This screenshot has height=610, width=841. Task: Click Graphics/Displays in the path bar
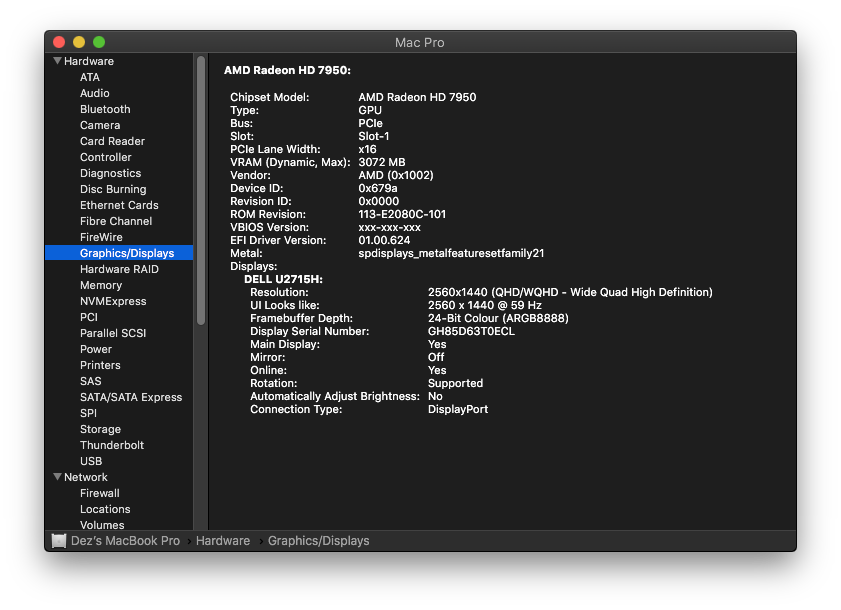pos(319,541)
